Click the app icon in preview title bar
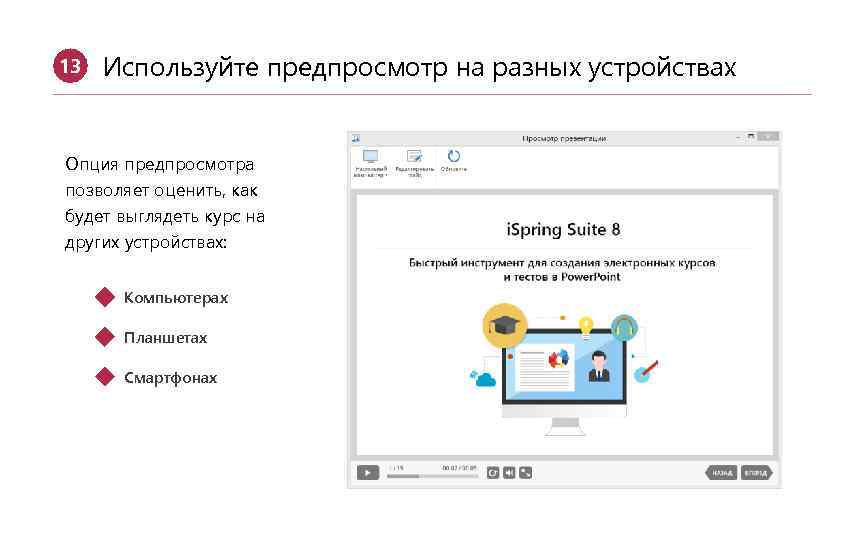Screen dimensions: 864x540 tap(356, 138)
